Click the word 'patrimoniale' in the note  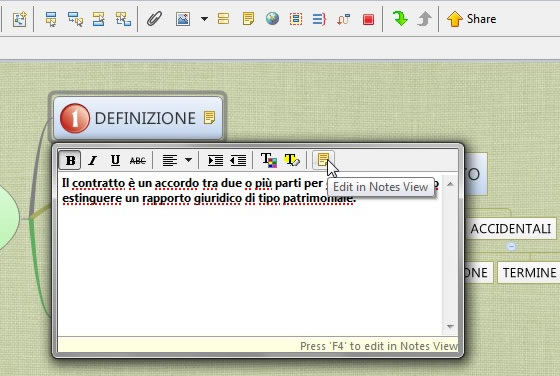click(318, 198)
